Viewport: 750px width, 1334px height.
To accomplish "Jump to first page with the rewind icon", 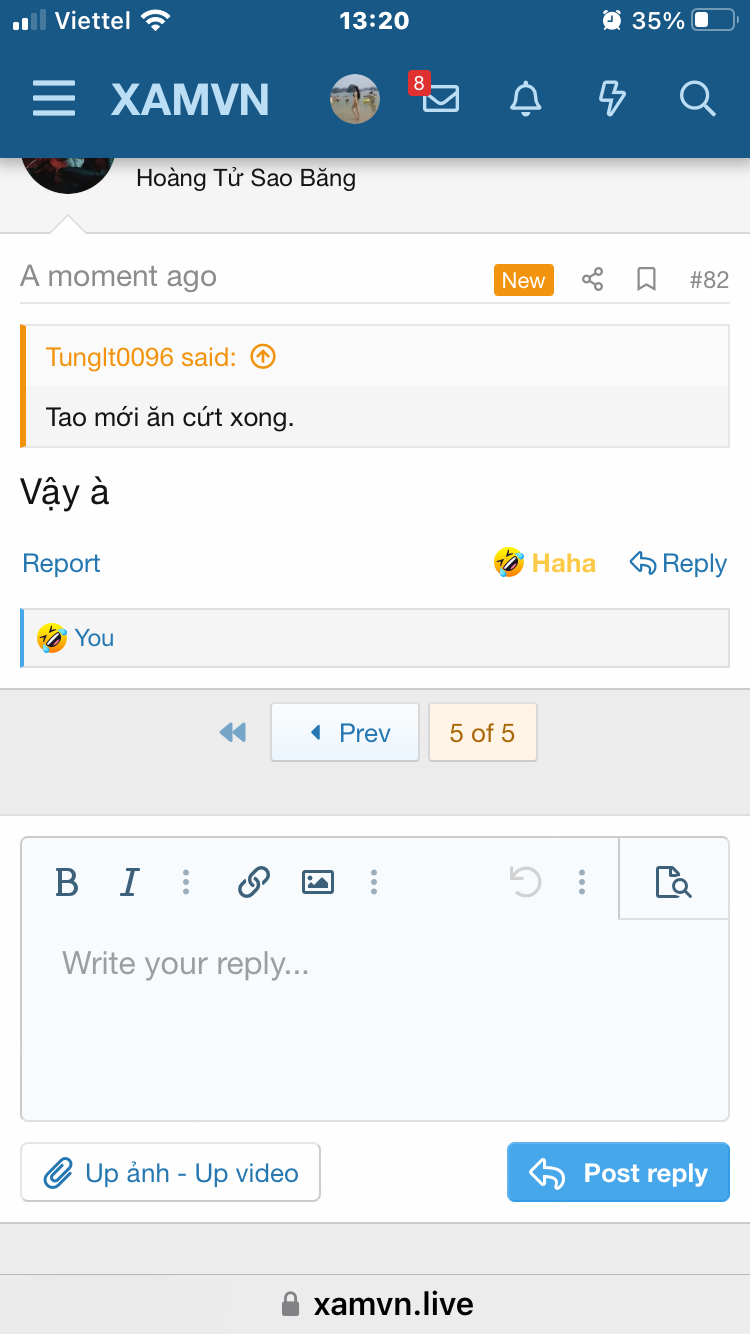I will [232, 732].
